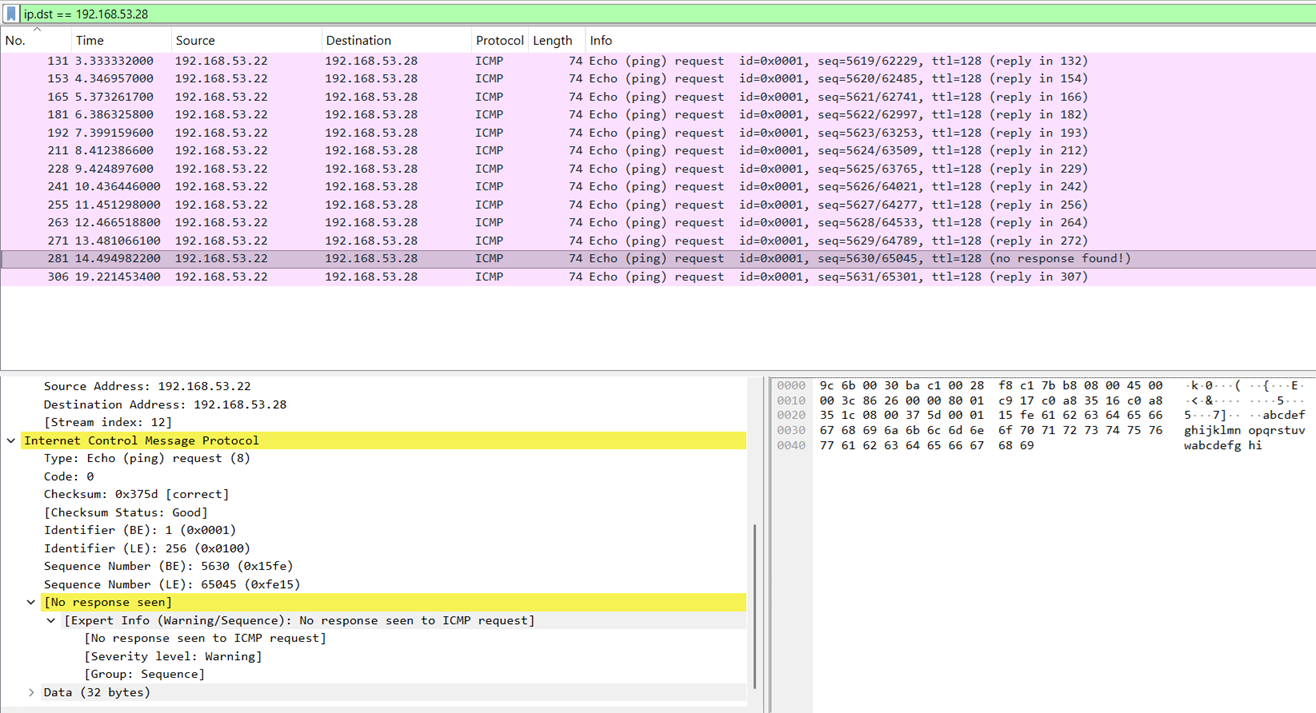1316x713 pixels.
Task: Expand the Data (32 bytes) node
Action: pos(31,693)
